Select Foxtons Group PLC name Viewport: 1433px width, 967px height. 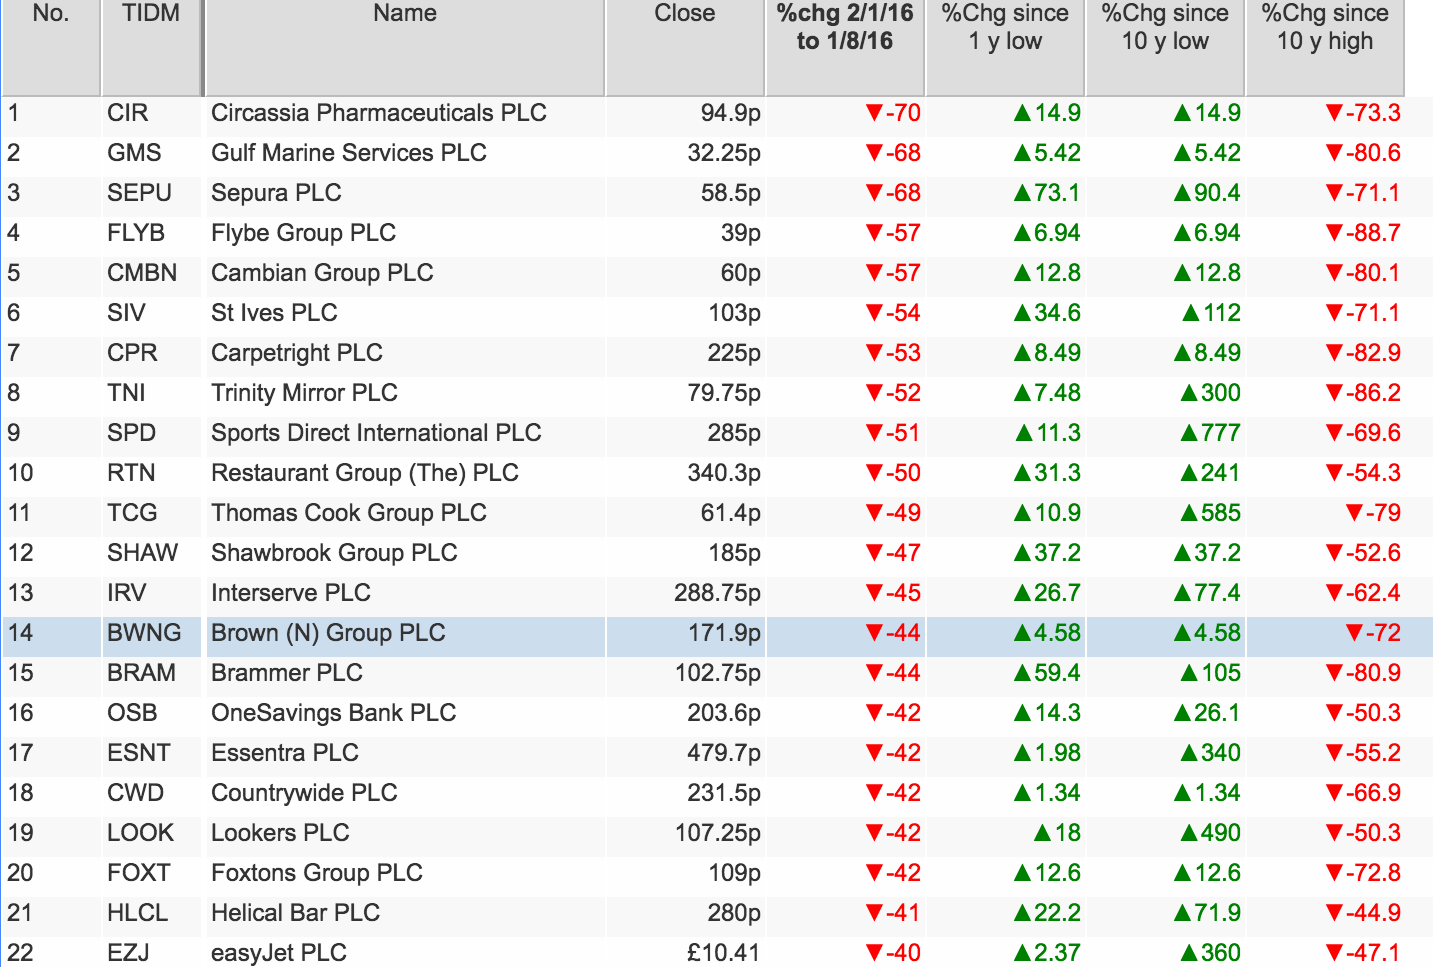click(x=317, y=873)
